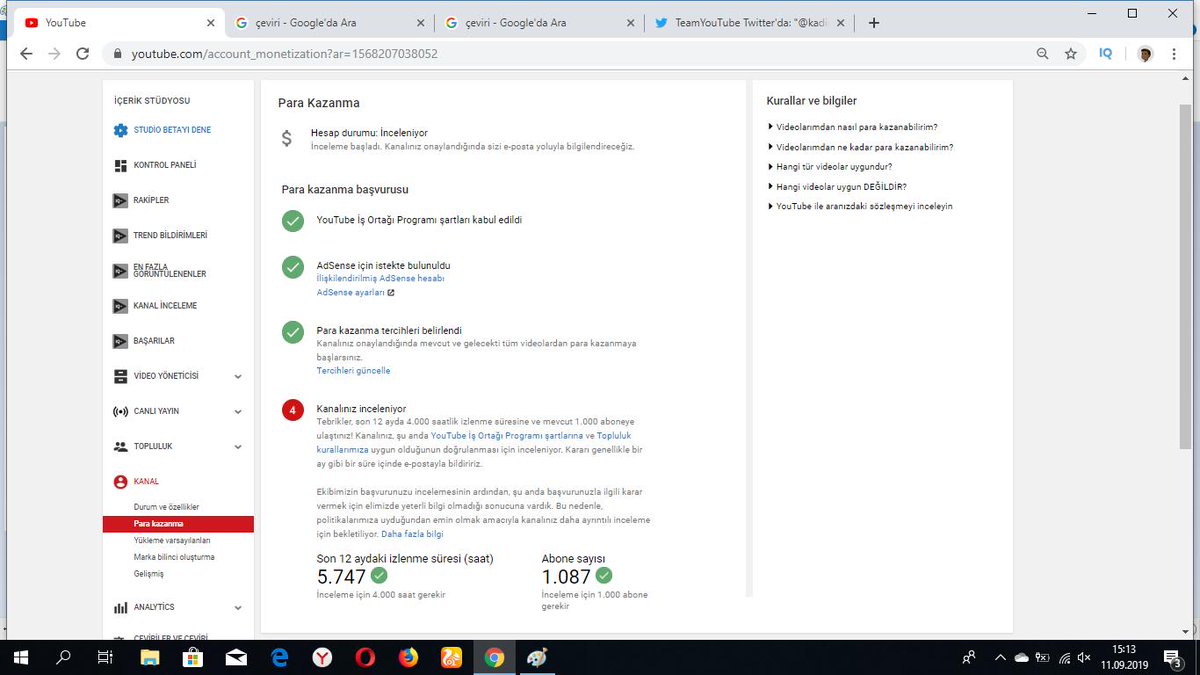
Task: Open Yandex Browser from taskbar
Action: point(324,657)
